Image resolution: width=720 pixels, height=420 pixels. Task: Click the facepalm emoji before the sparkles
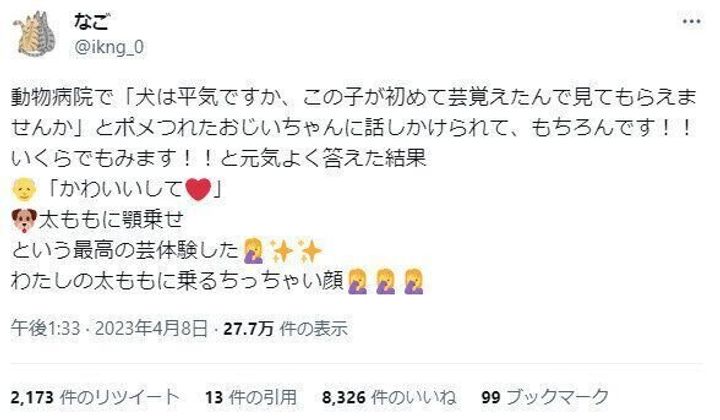tap(253, 251)
